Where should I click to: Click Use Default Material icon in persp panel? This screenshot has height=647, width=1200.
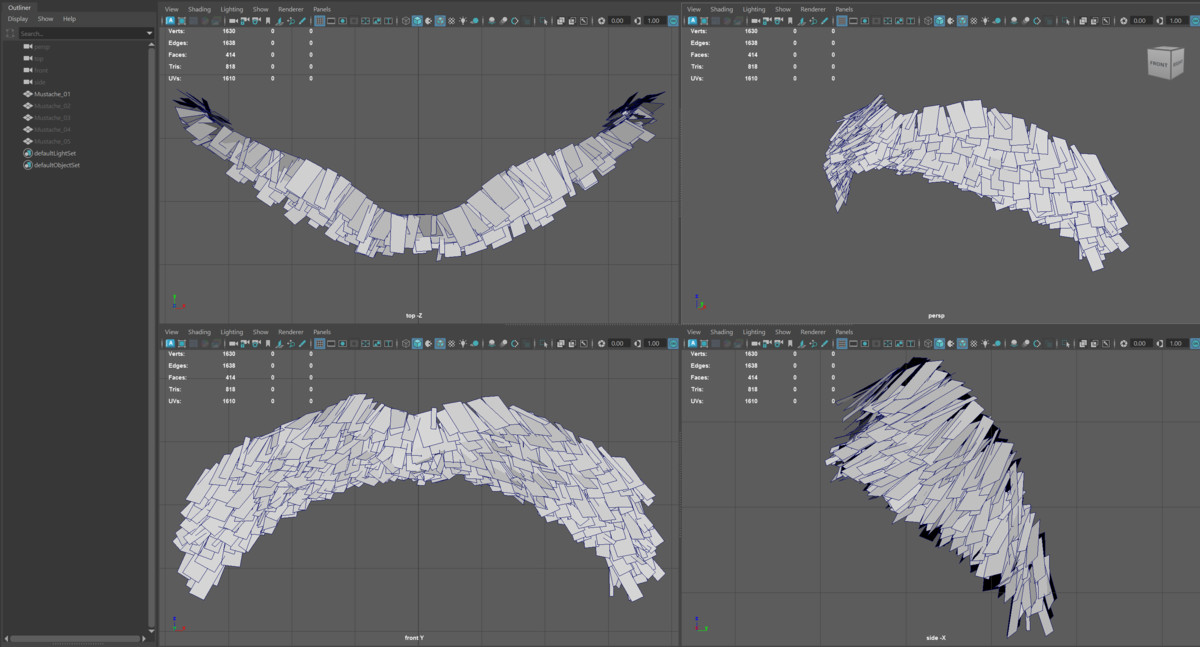tap(951, 21)
